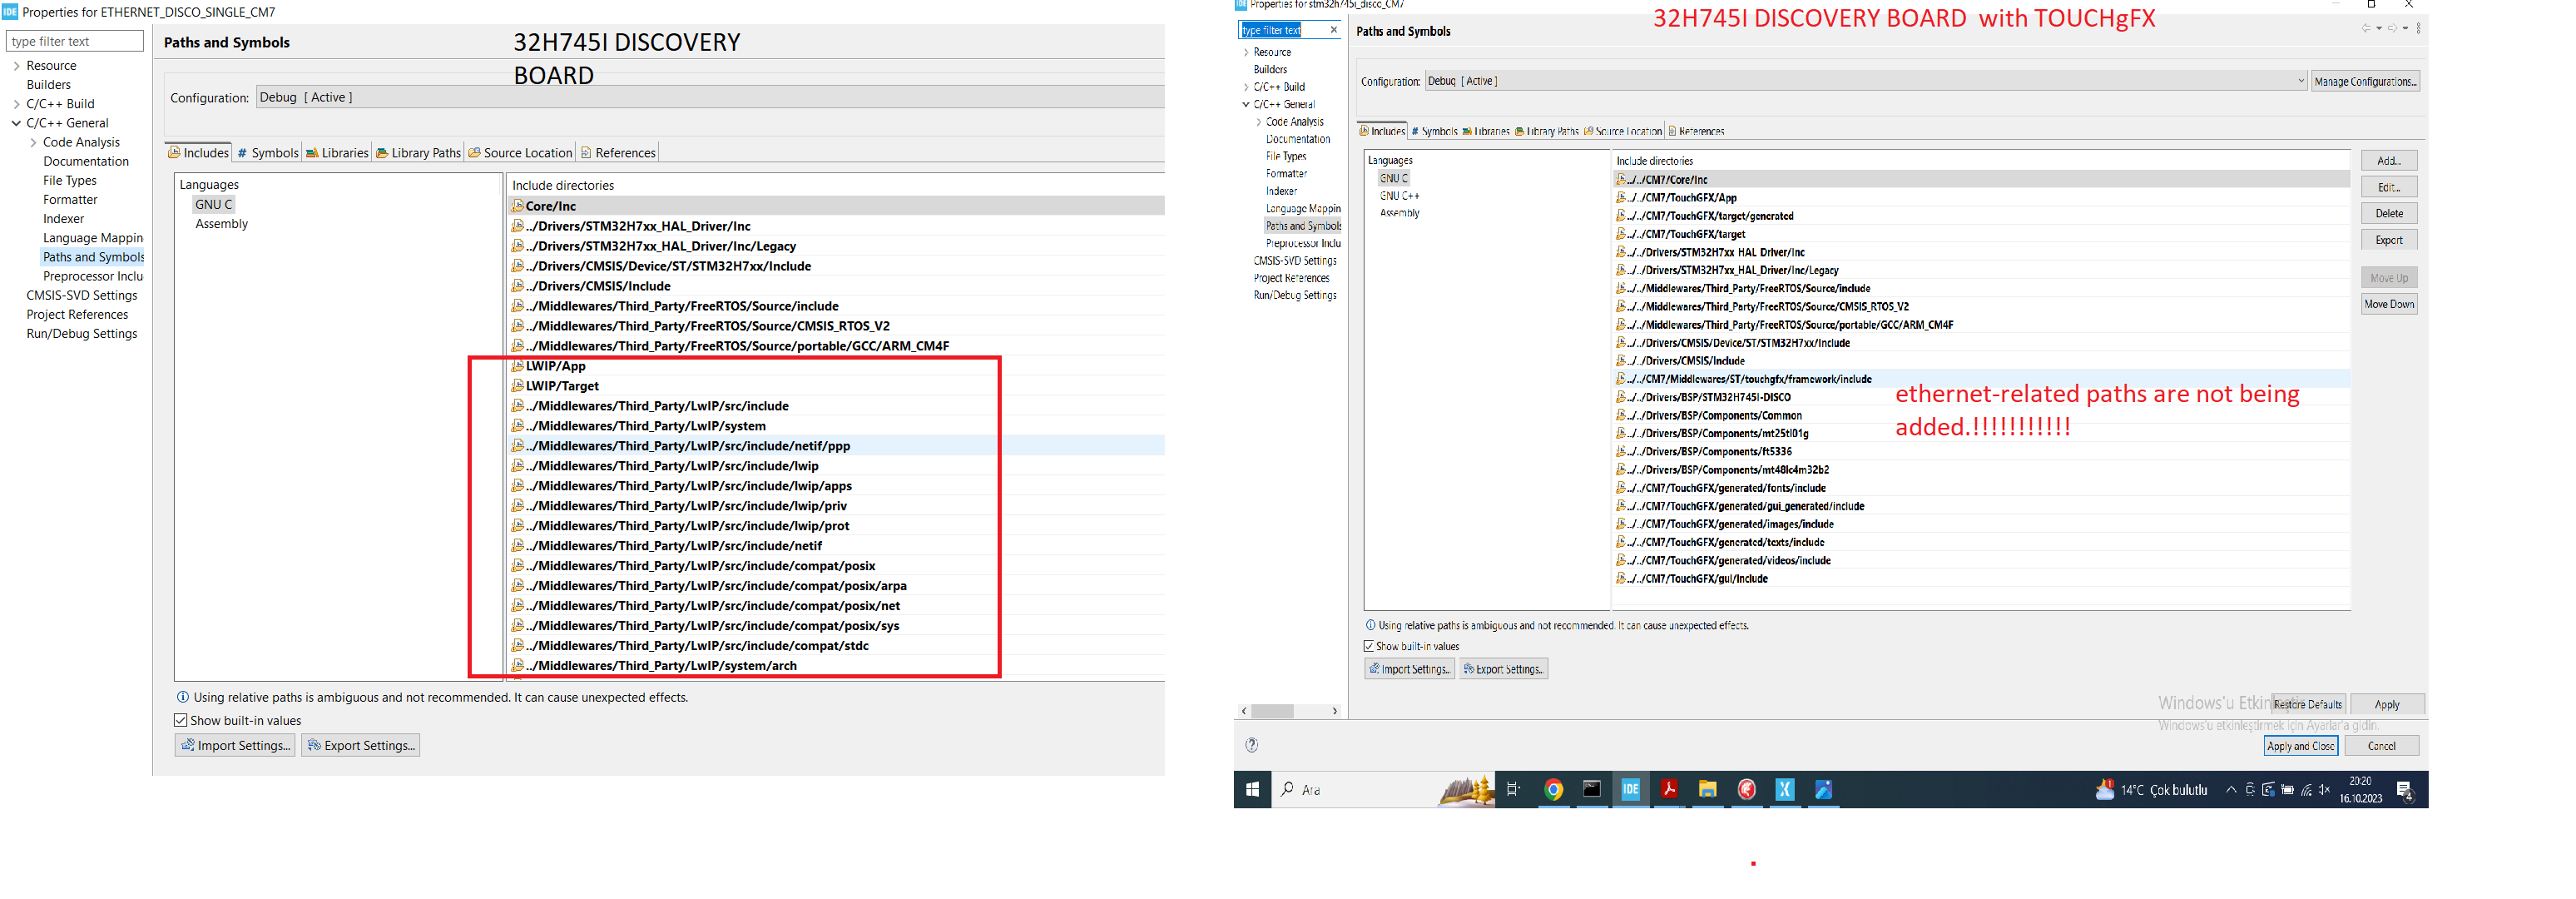Click the Apply and Close button

(2301, 745)
